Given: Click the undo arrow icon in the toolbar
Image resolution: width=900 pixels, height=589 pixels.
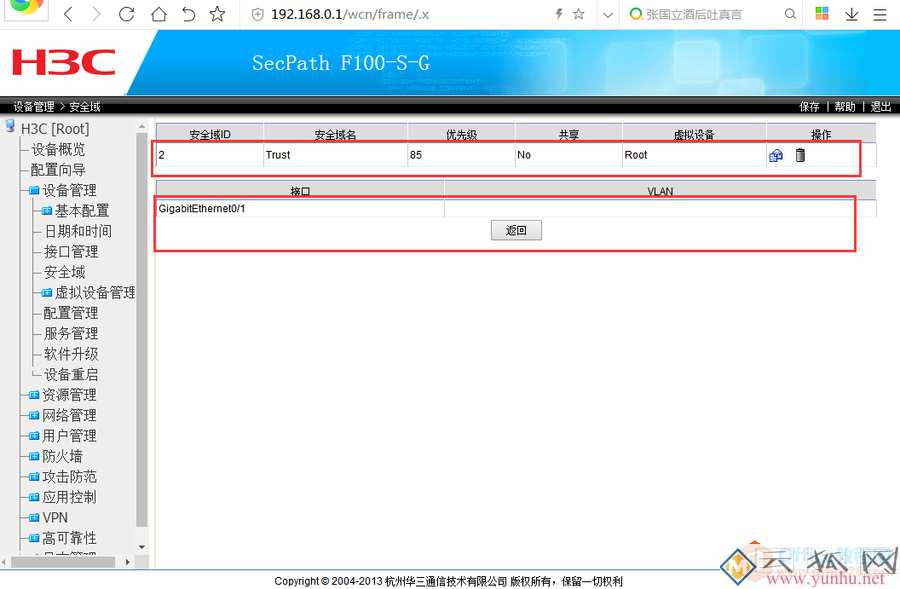Looking at the screenshot, I should point(189,14).
